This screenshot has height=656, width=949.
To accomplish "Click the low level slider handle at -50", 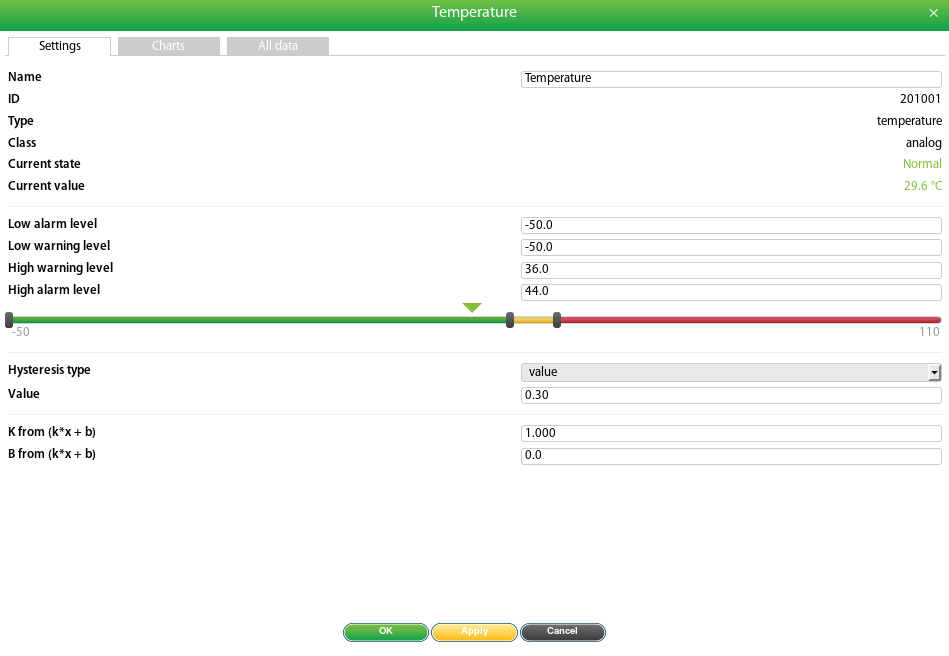I will pyautogui.click(x=9, y=320).
